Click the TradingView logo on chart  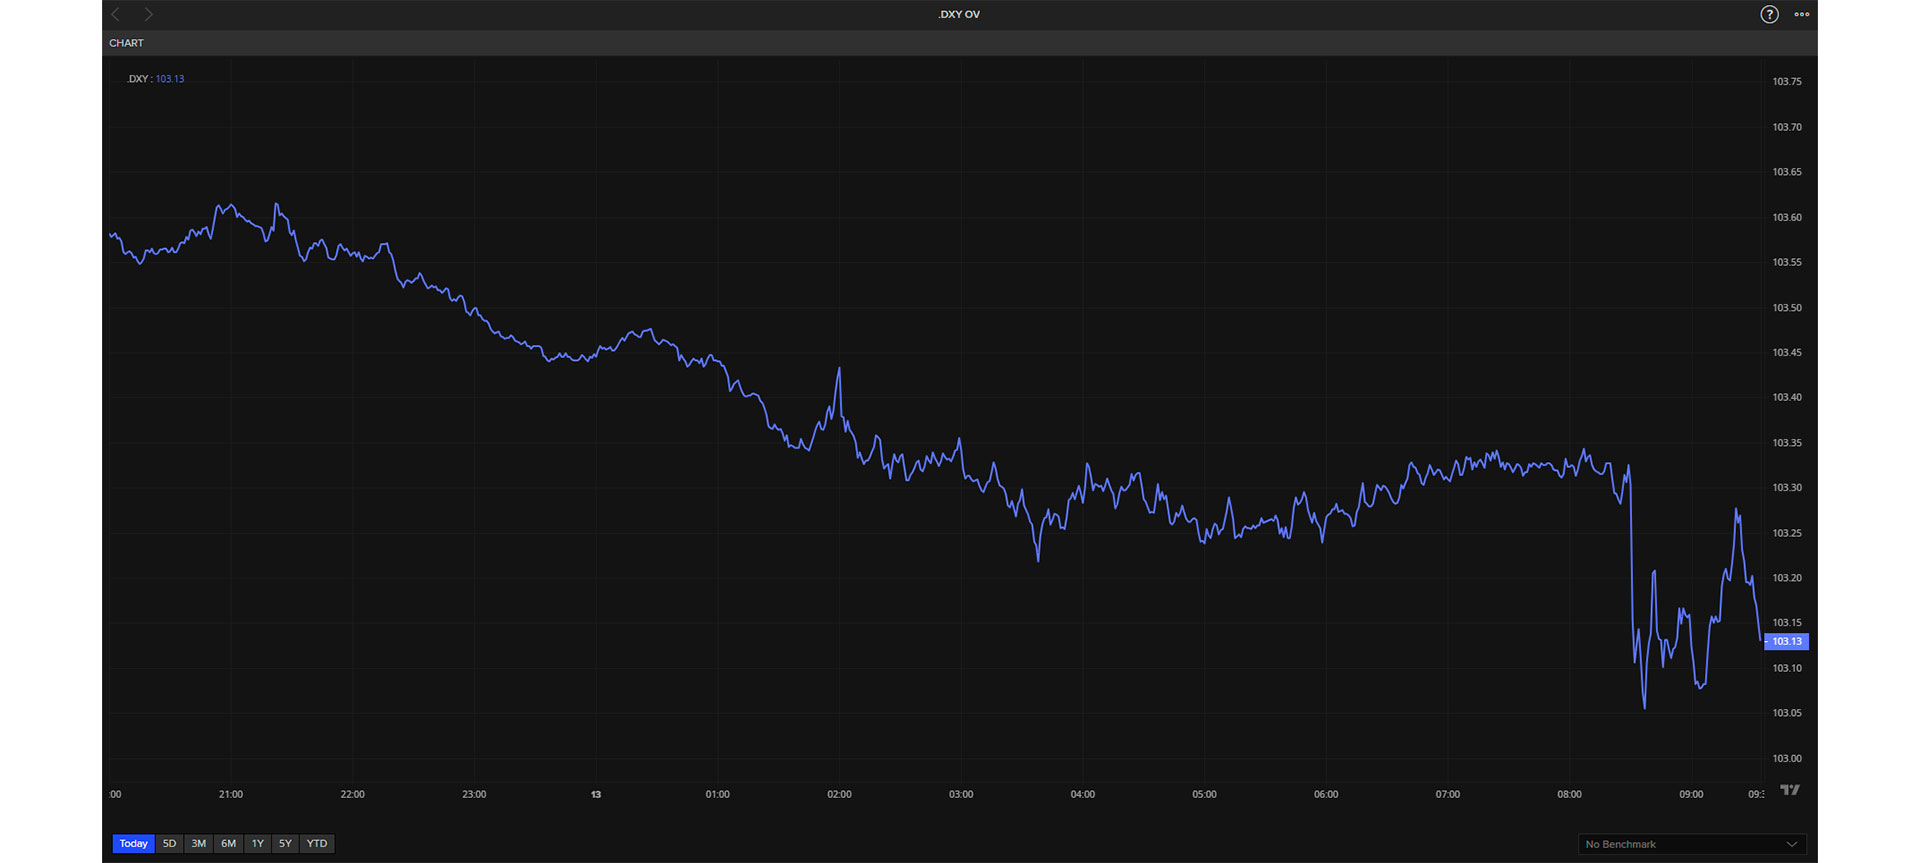click(1790, 790)
